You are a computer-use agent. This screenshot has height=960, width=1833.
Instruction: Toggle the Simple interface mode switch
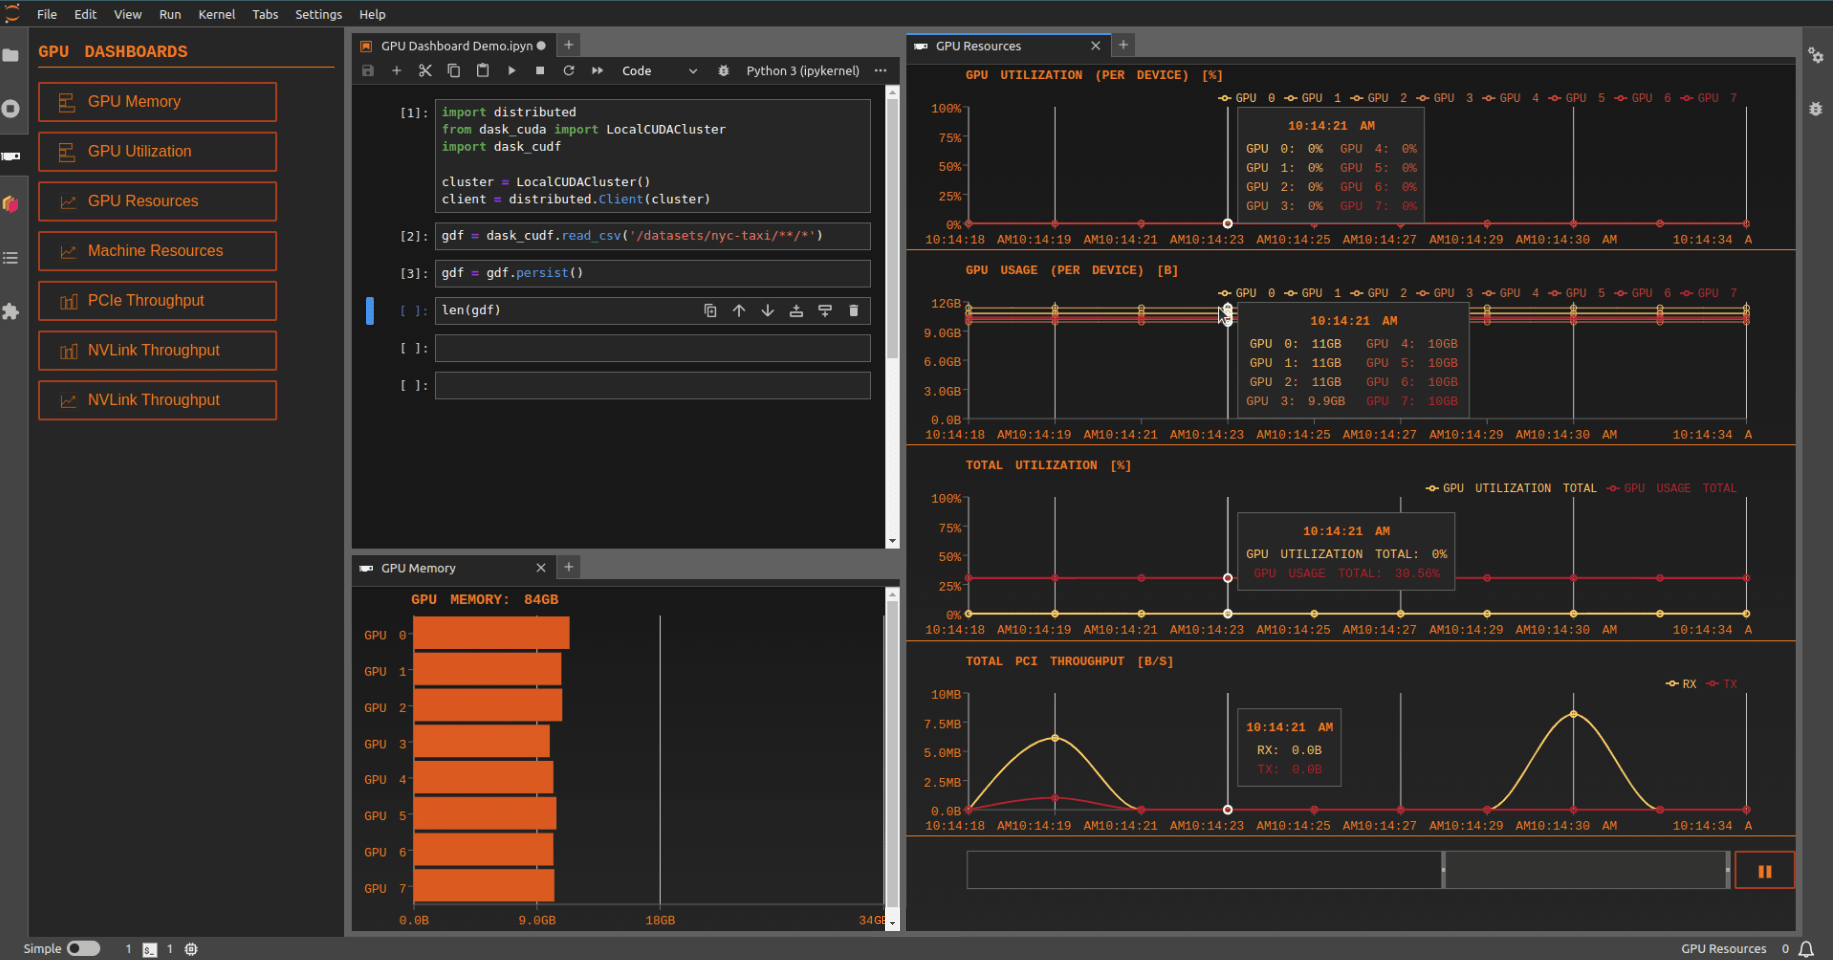[84, 948]
